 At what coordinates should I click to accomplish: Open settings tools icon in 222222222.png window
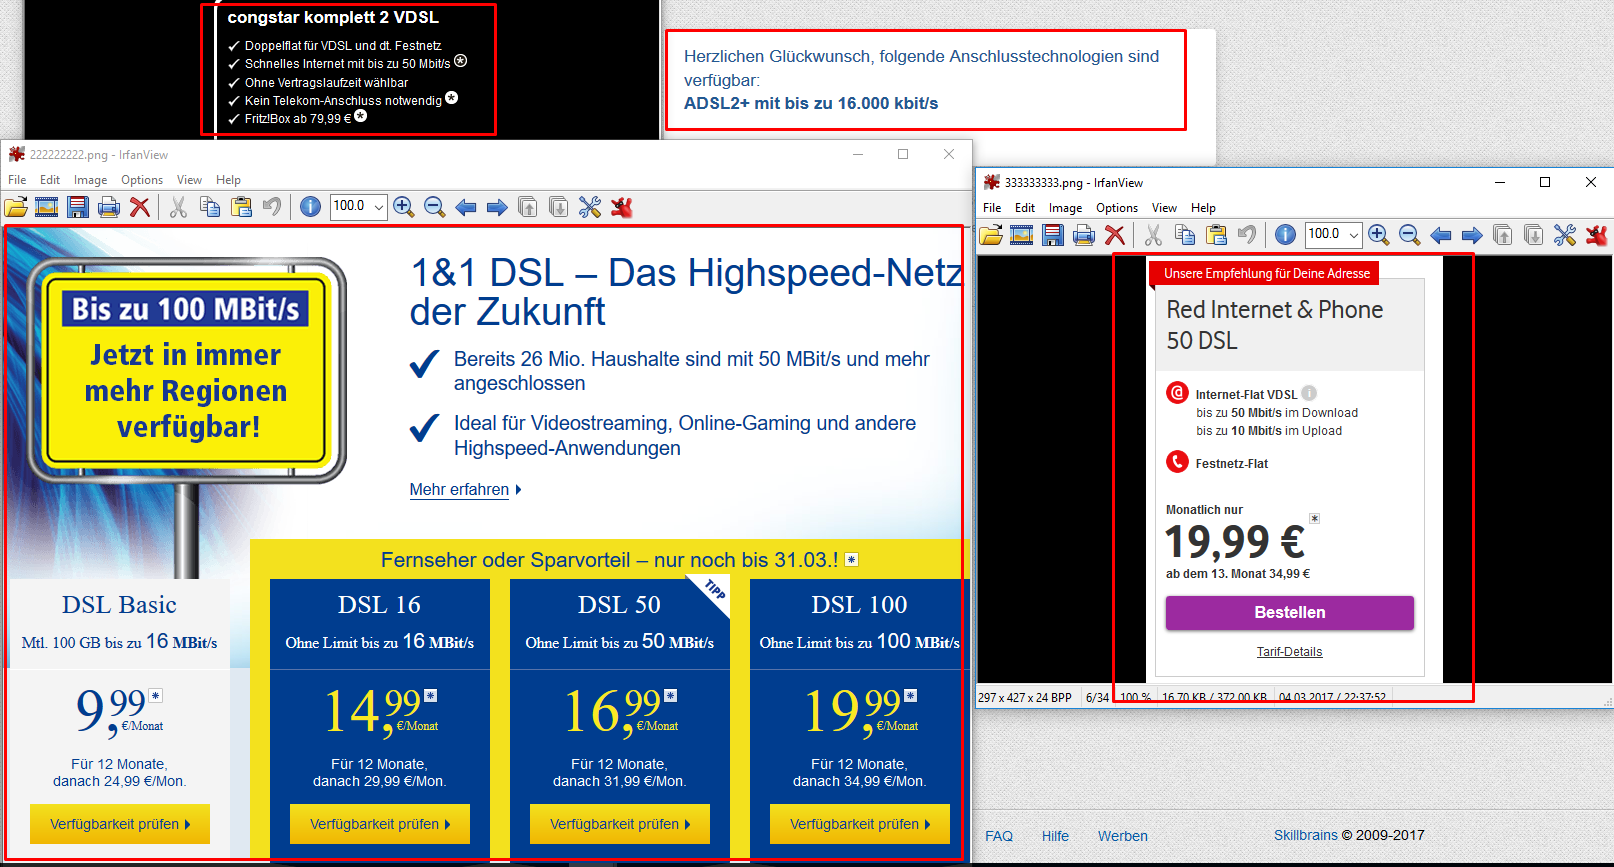coord(590,207)
